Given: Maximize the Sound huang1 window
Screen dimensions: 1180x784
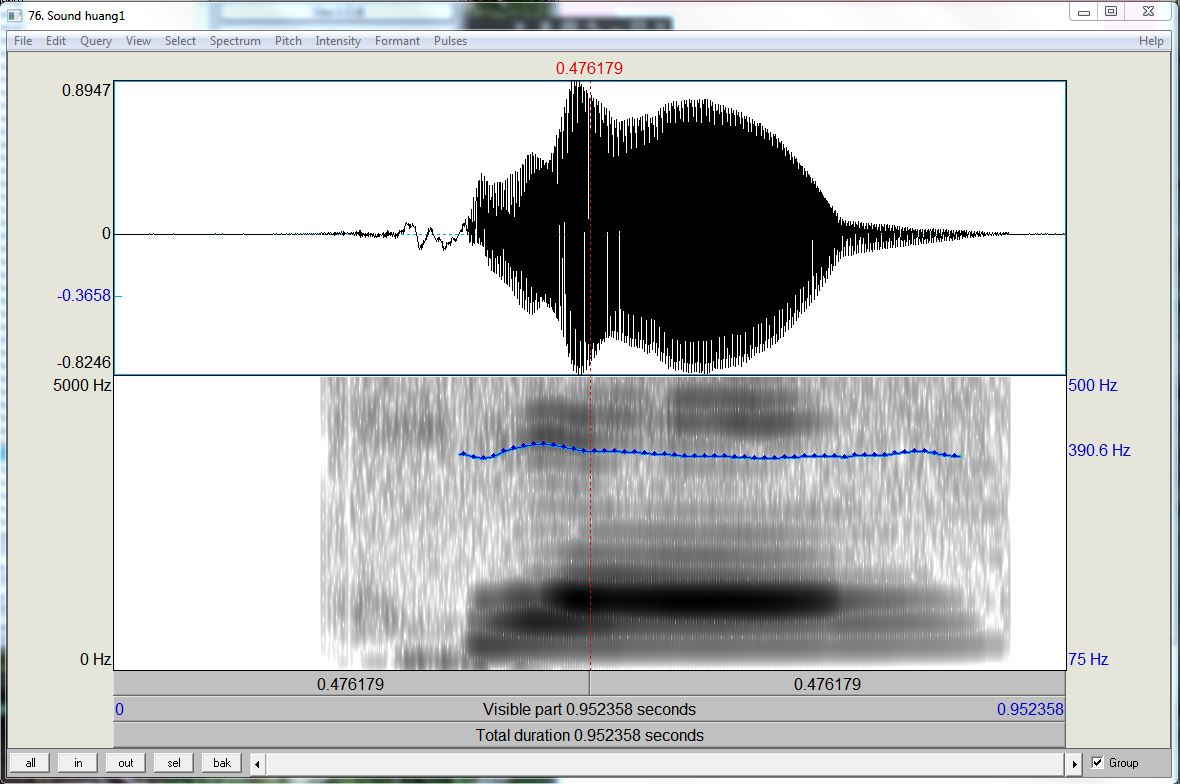Looking at the screenshot, I should point(1111,12).
